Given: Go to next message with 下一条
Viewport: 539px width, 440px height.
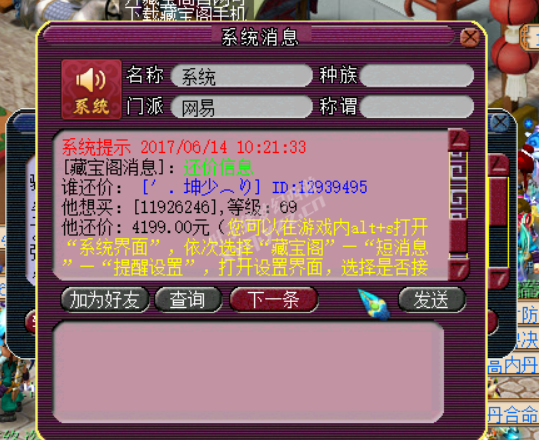Looking at the screenshot, I should pyautogui.click(x=273, y=300).
